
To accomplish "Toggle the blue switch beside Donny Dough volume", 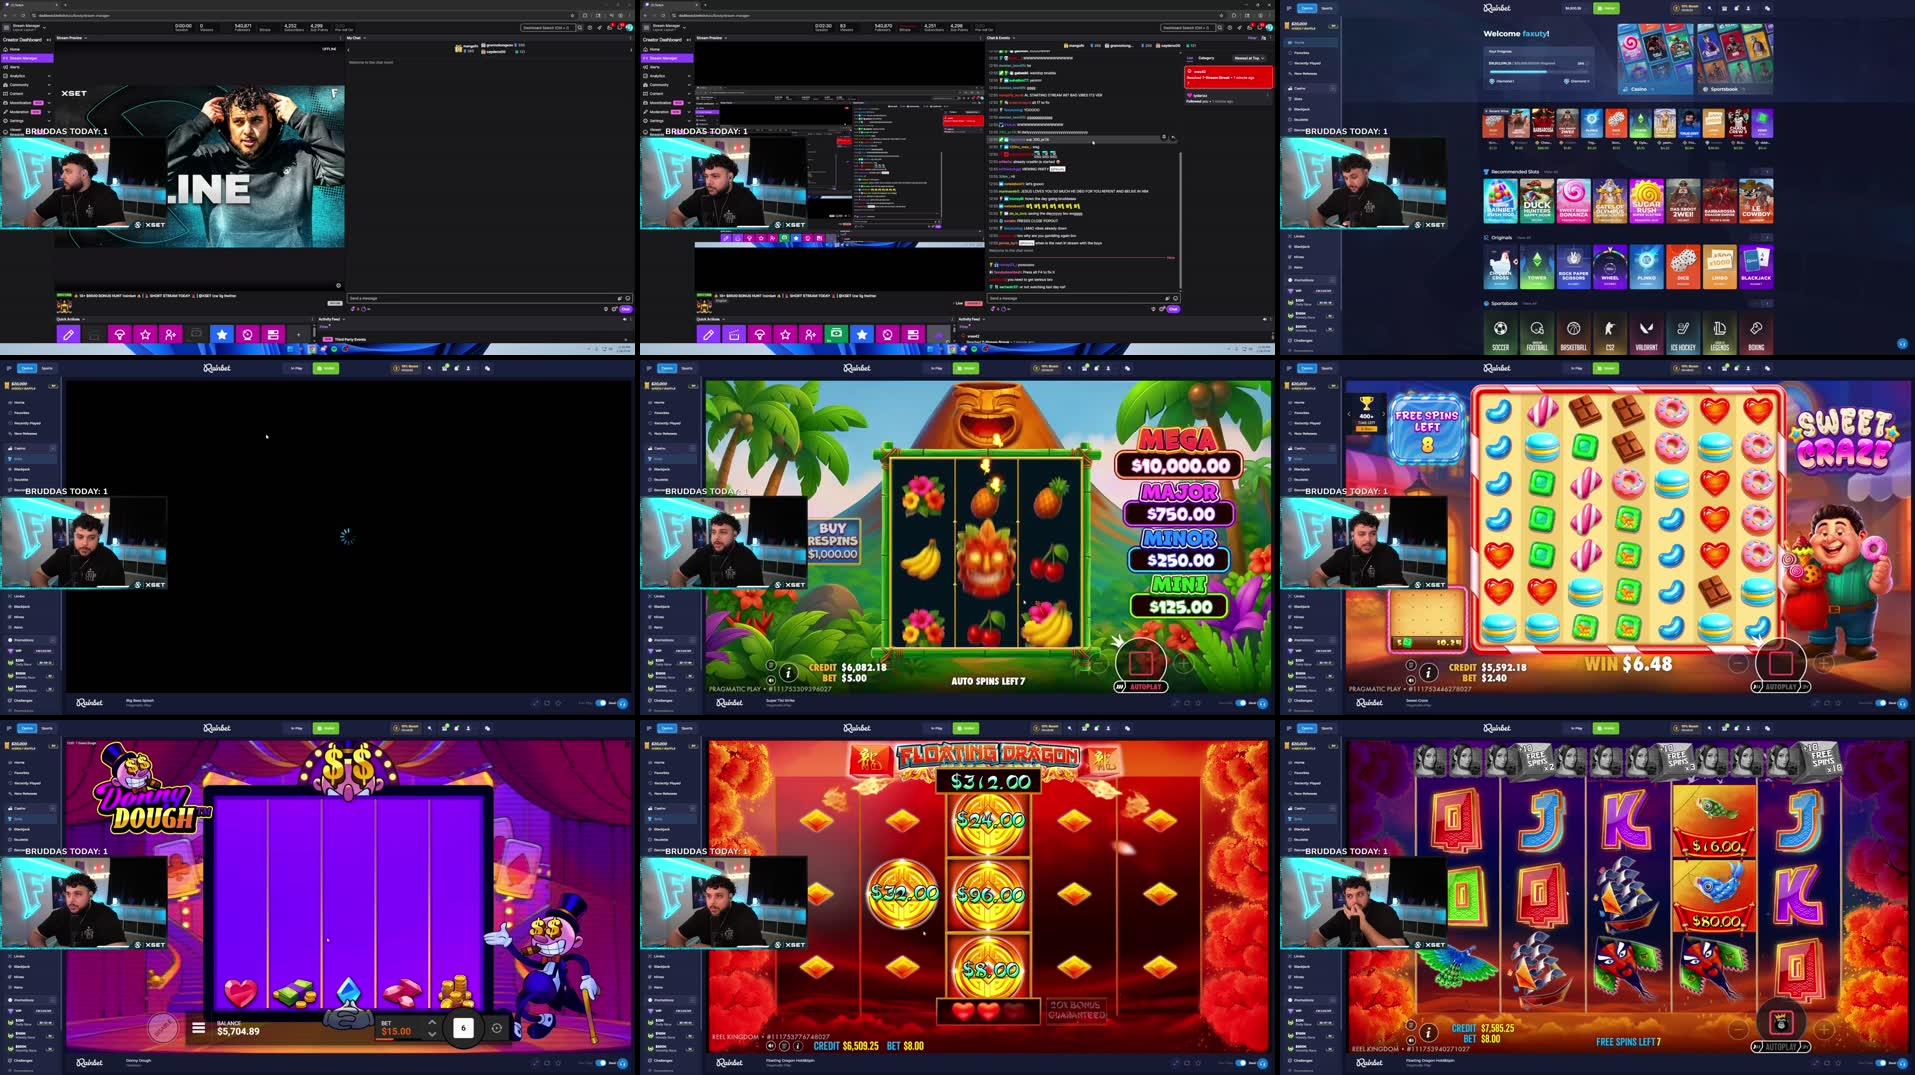I will pyautogui.click(x=601, y=1063).
